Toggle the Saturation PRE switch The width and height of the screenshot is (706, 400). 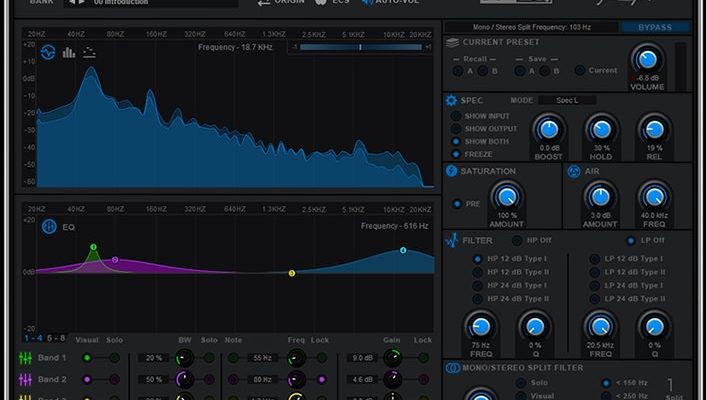[458, 204]
